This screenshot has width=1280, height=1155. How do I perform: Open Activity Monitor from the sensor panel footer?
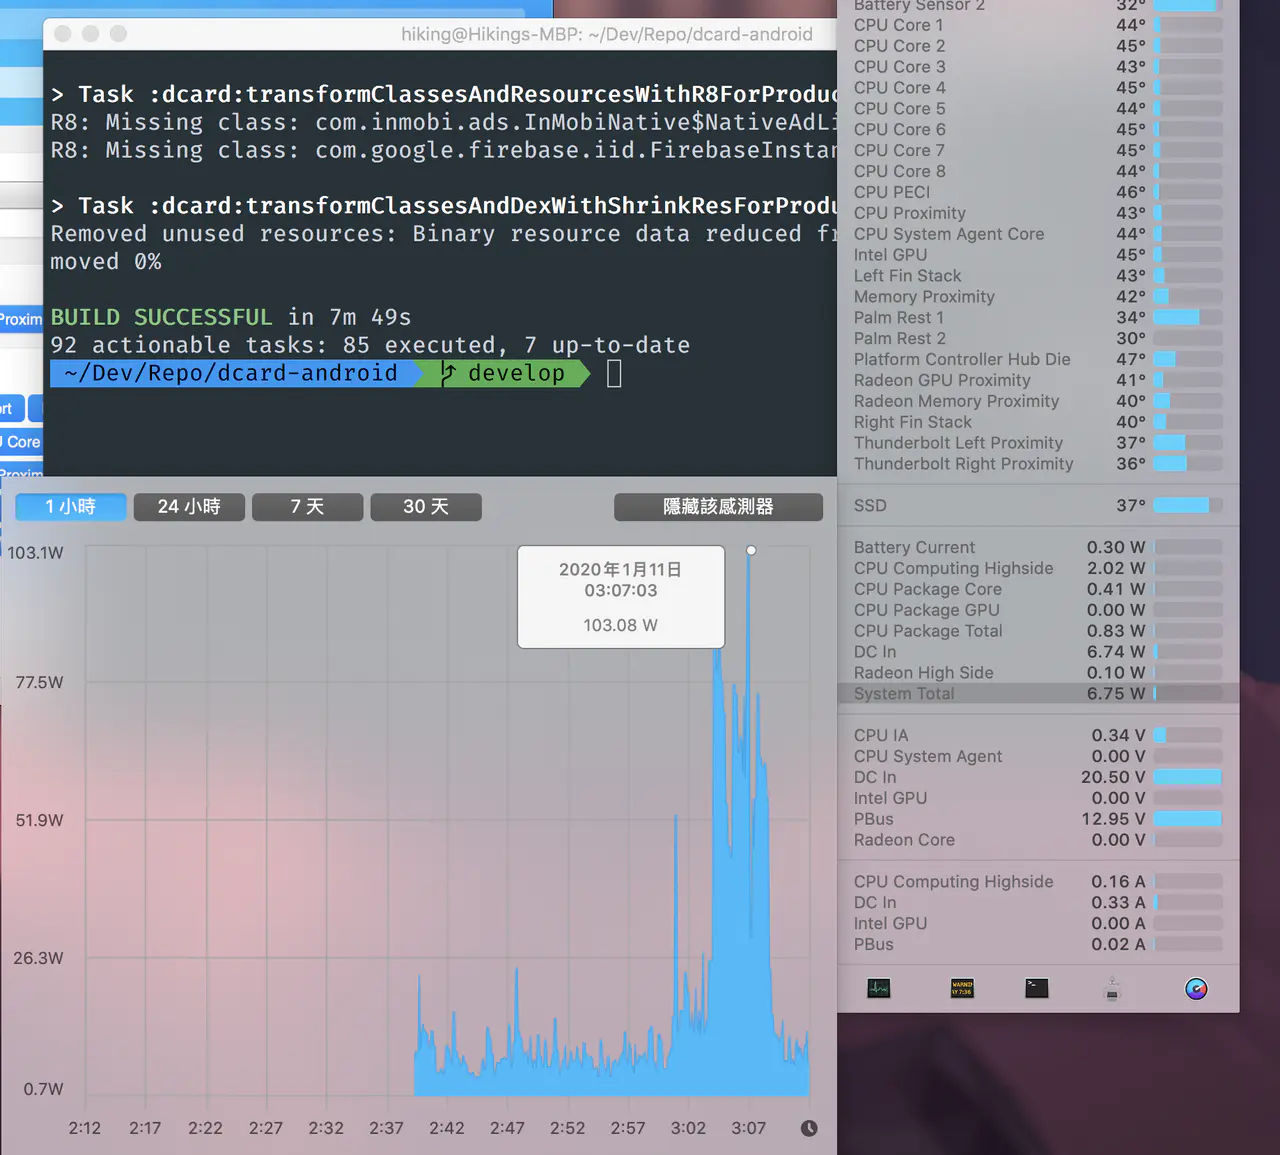(x=879, y=988)
